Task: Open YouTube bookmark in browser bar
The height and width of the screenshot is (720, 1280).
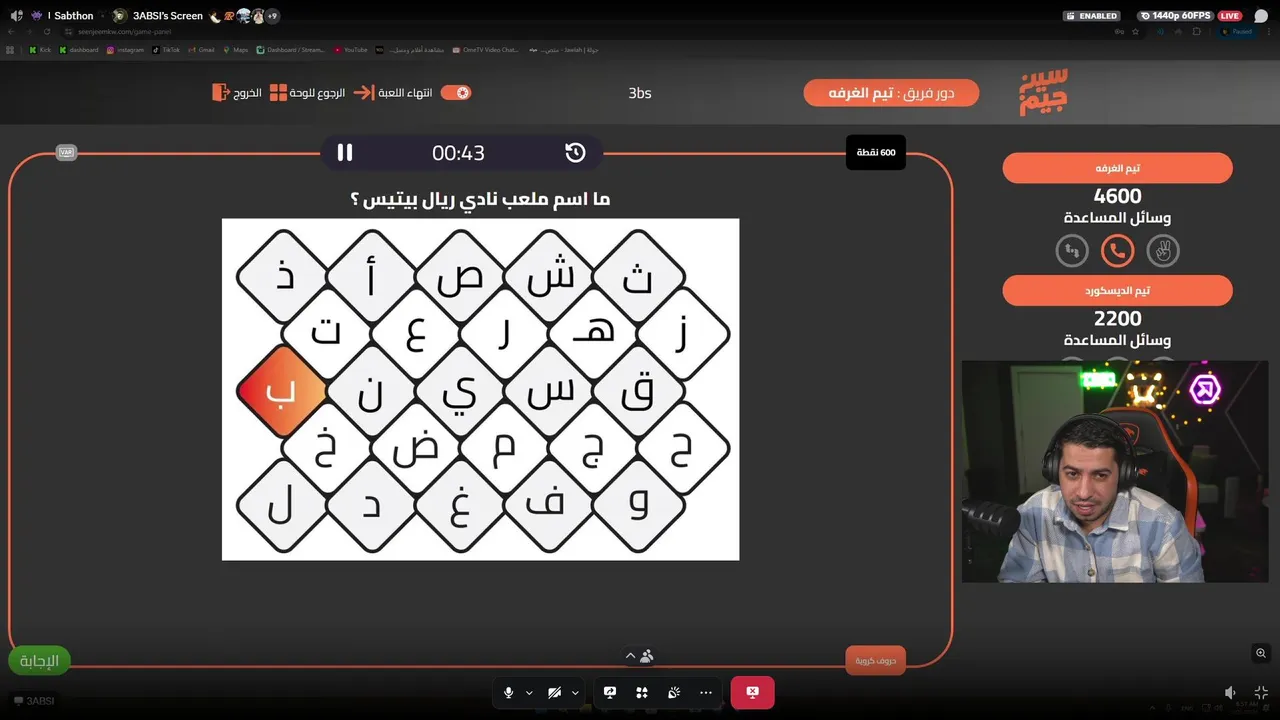Action: pyautogui.click(x=351, y=49)
